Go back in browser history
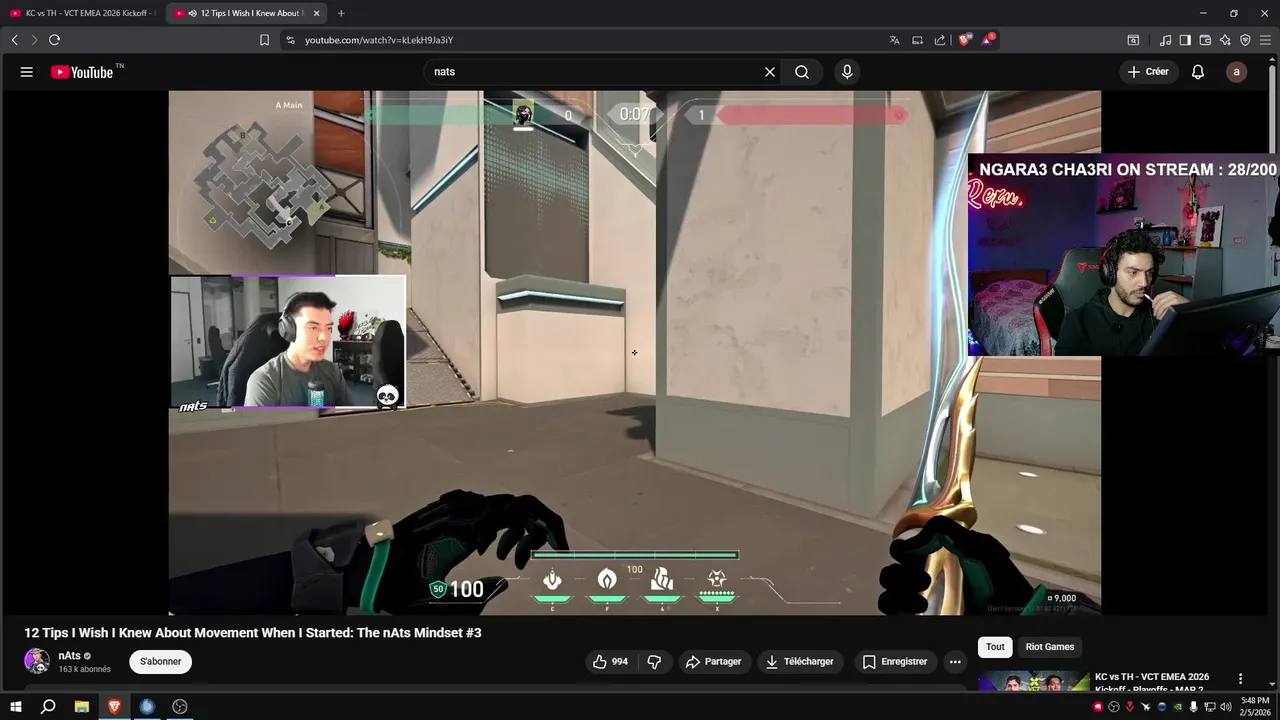Image resolution: width=1280 pixels, height=720 pixels. click(x=14, y=40)
